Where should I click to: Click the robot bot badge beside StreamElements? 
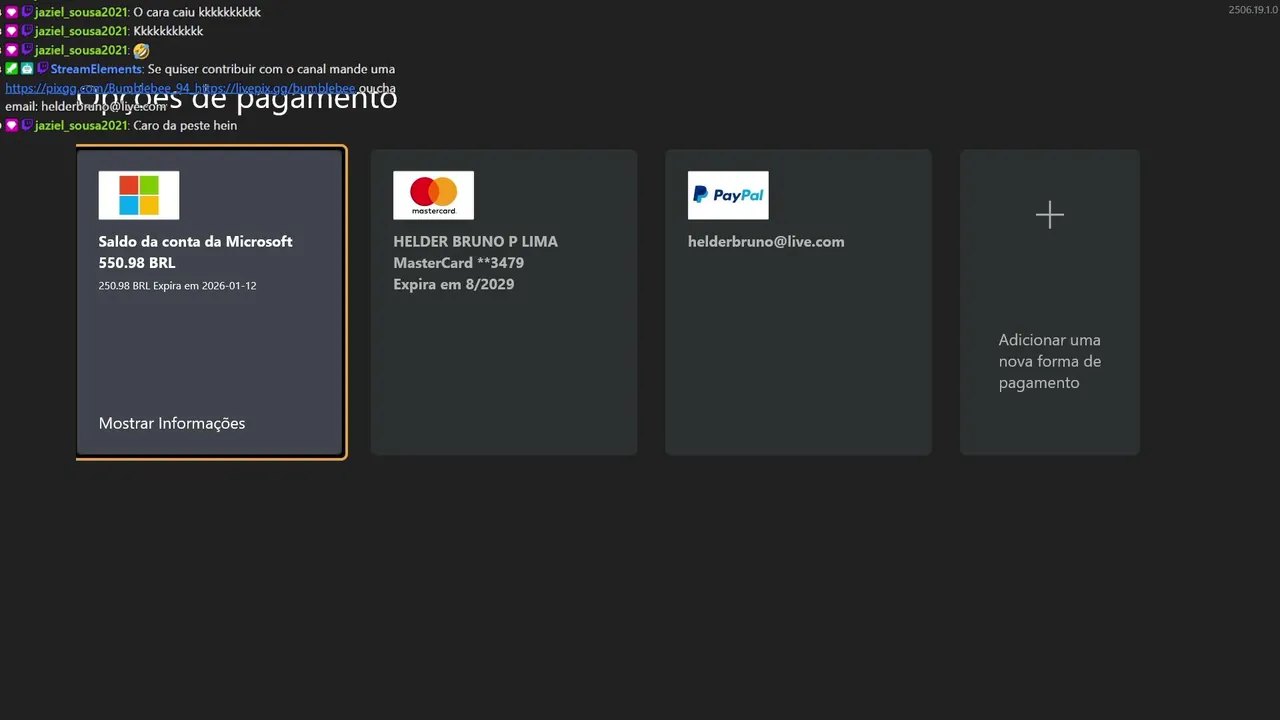[27, 69]
